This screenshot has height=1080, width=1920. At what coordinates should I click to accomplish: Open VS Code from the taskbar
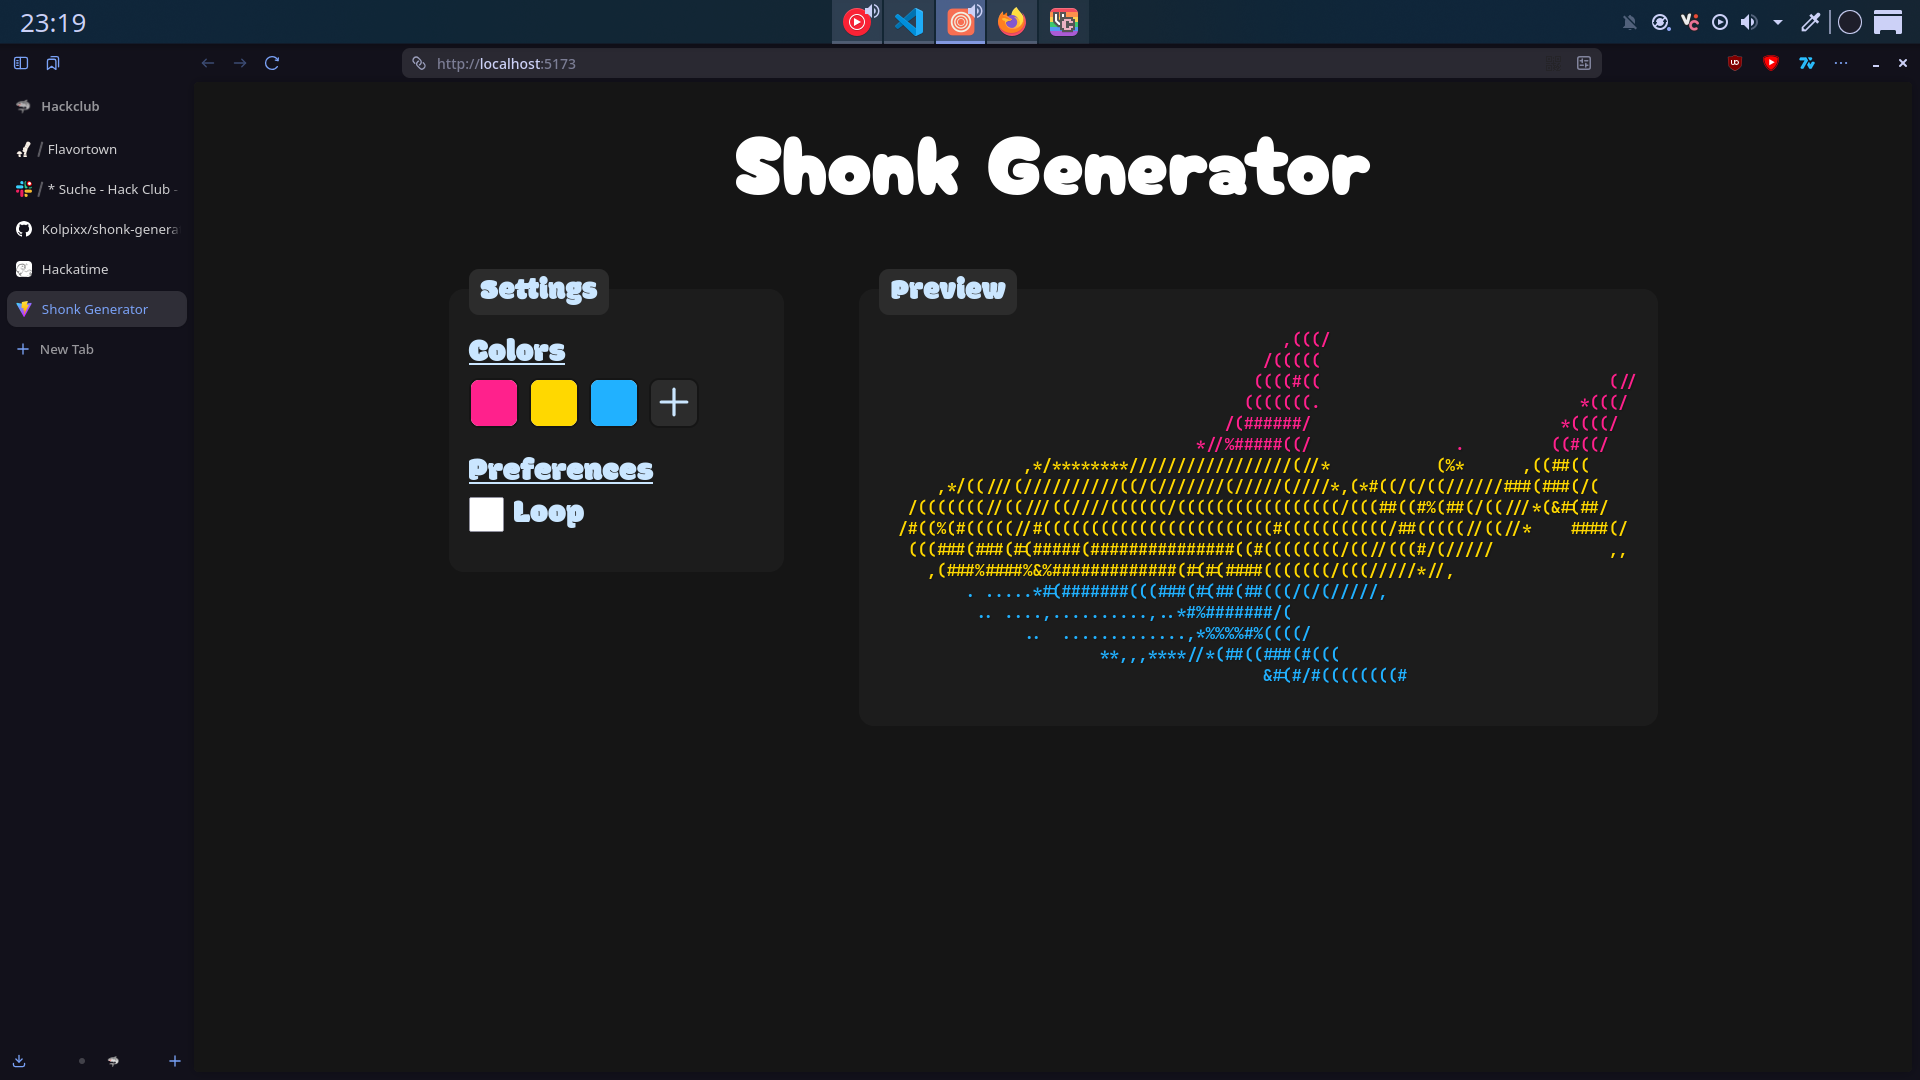tap(909, 22)
